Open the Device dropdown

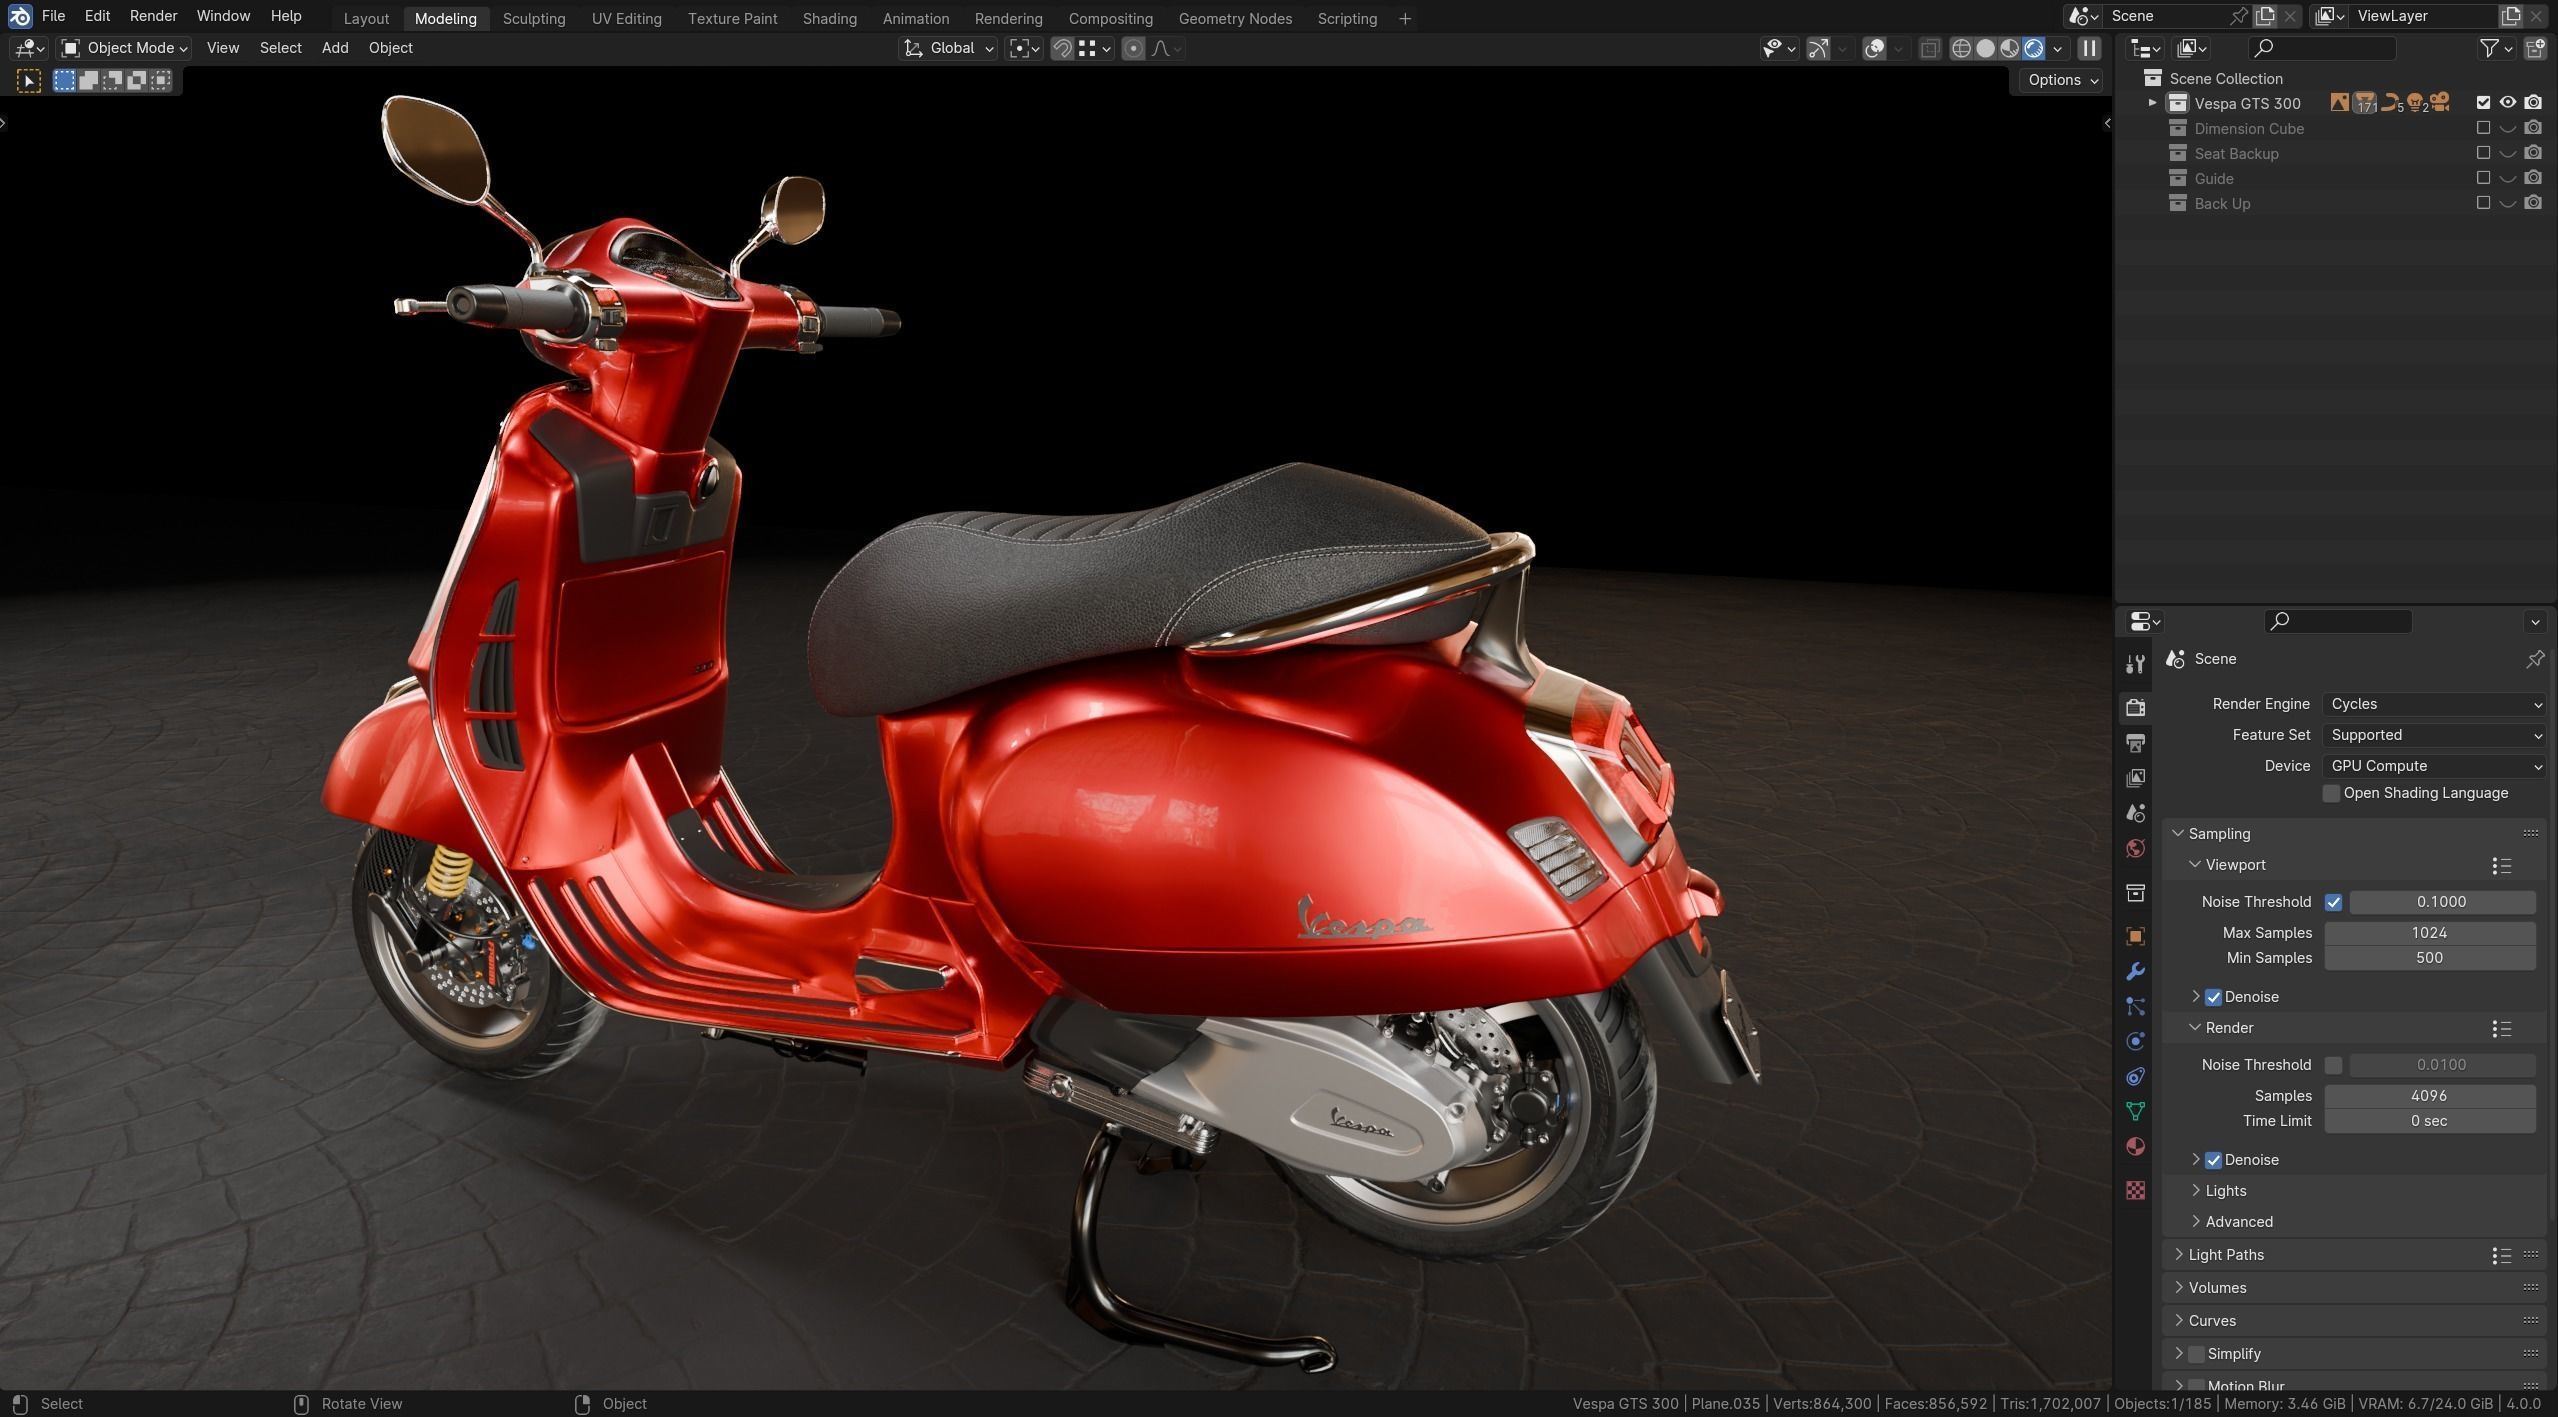2434,767
